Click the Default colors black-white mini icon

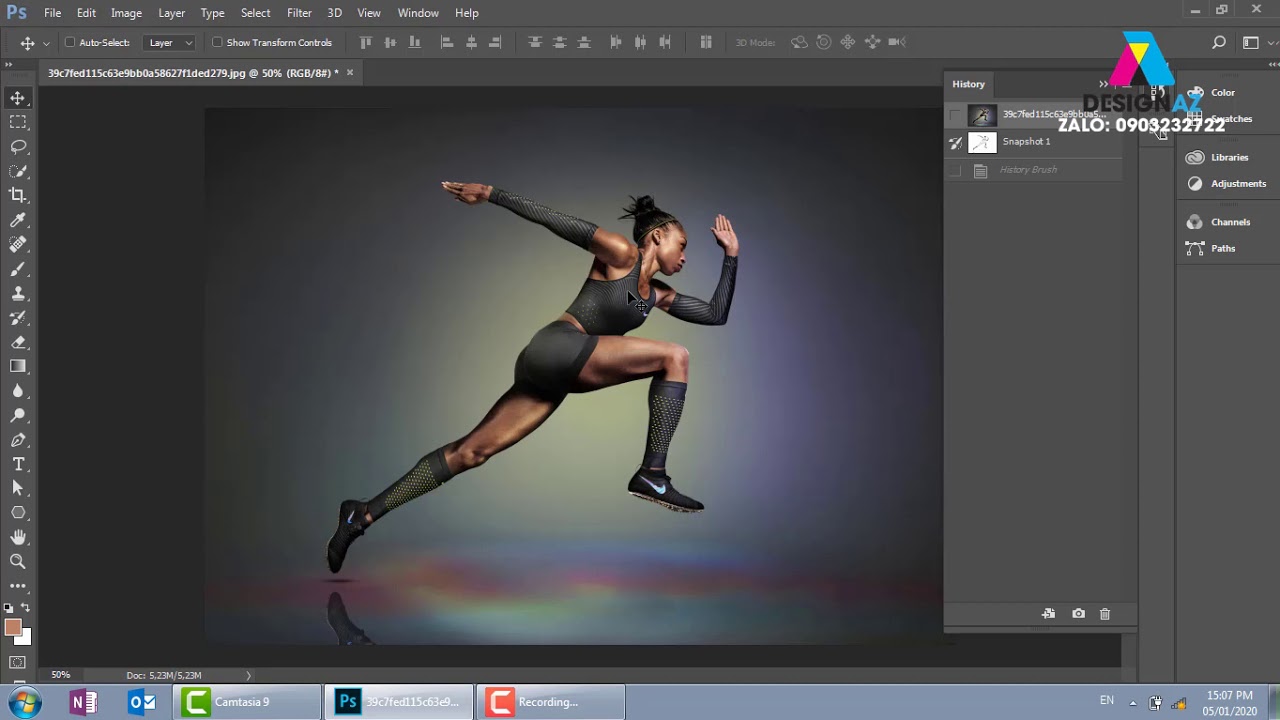[x=8, y=608]
